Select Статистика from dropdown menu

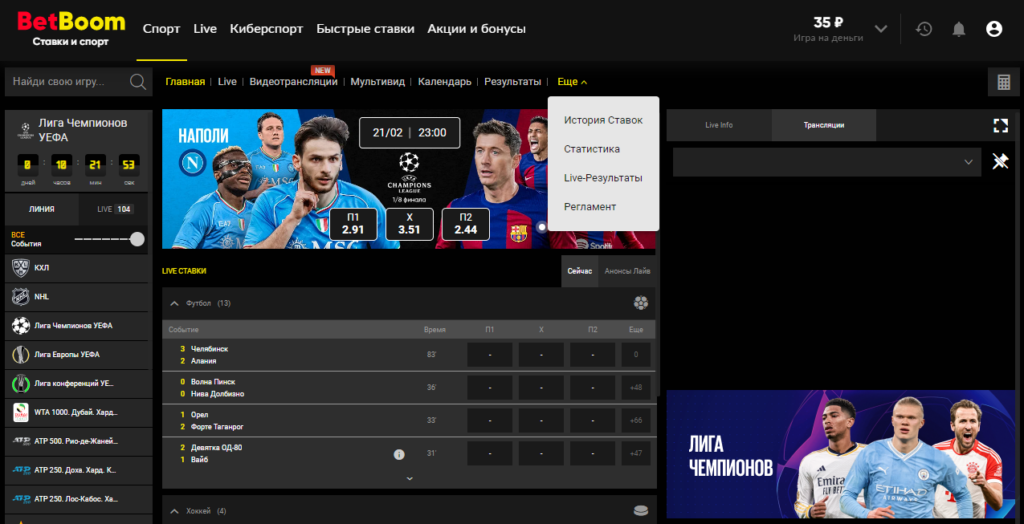(592, 149)
